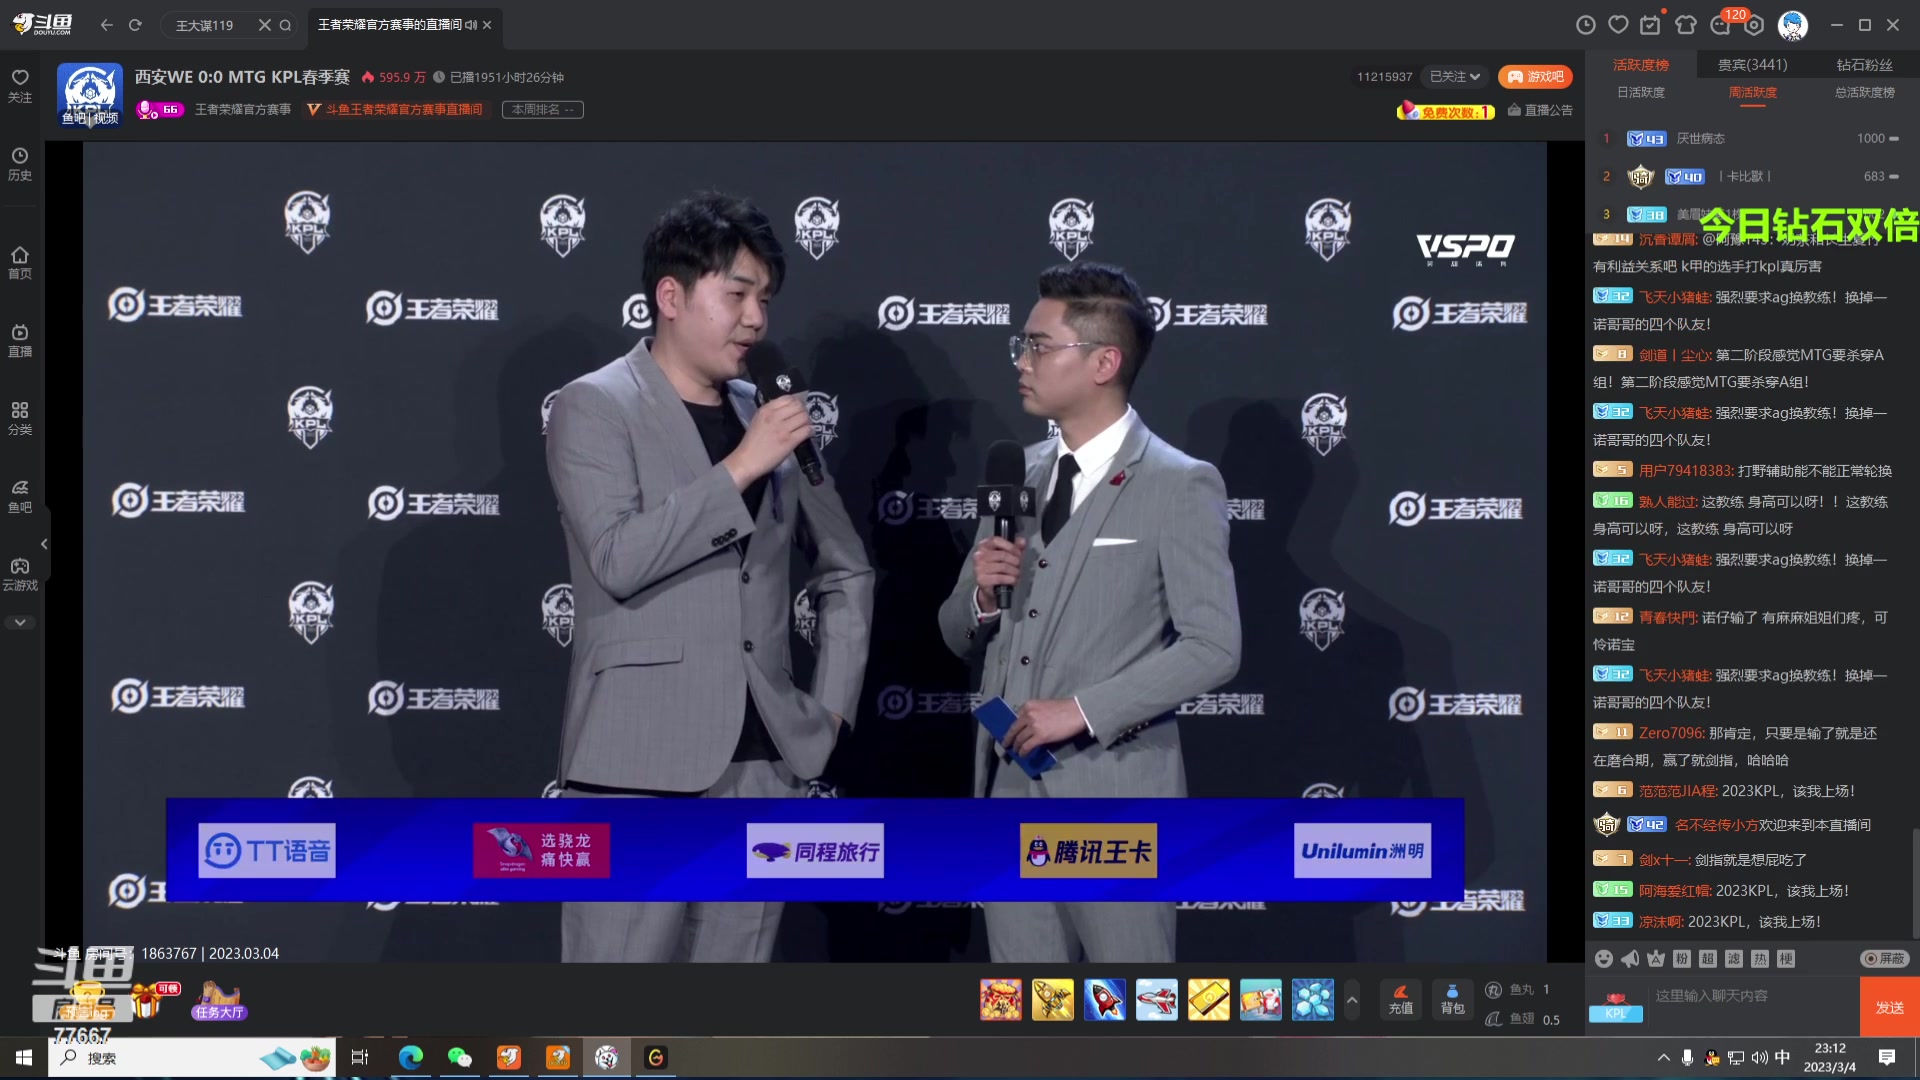Toggle the 粉 chat option
The image size is (1920, 1080).
(1682, 959)
